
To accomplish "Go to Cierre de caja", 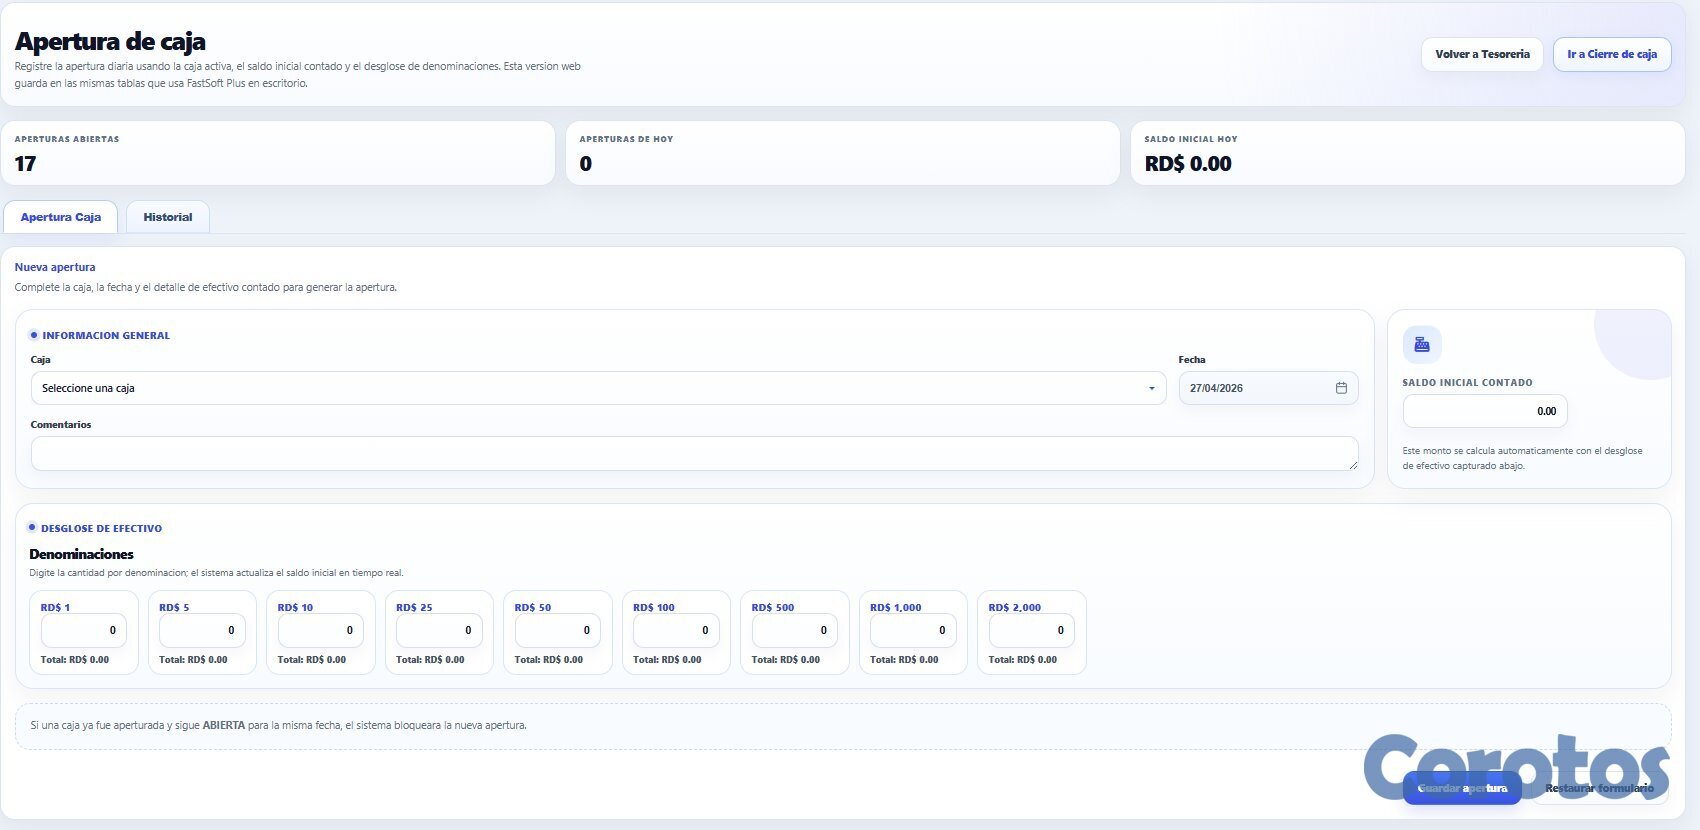I will (x=1611, y=54).
